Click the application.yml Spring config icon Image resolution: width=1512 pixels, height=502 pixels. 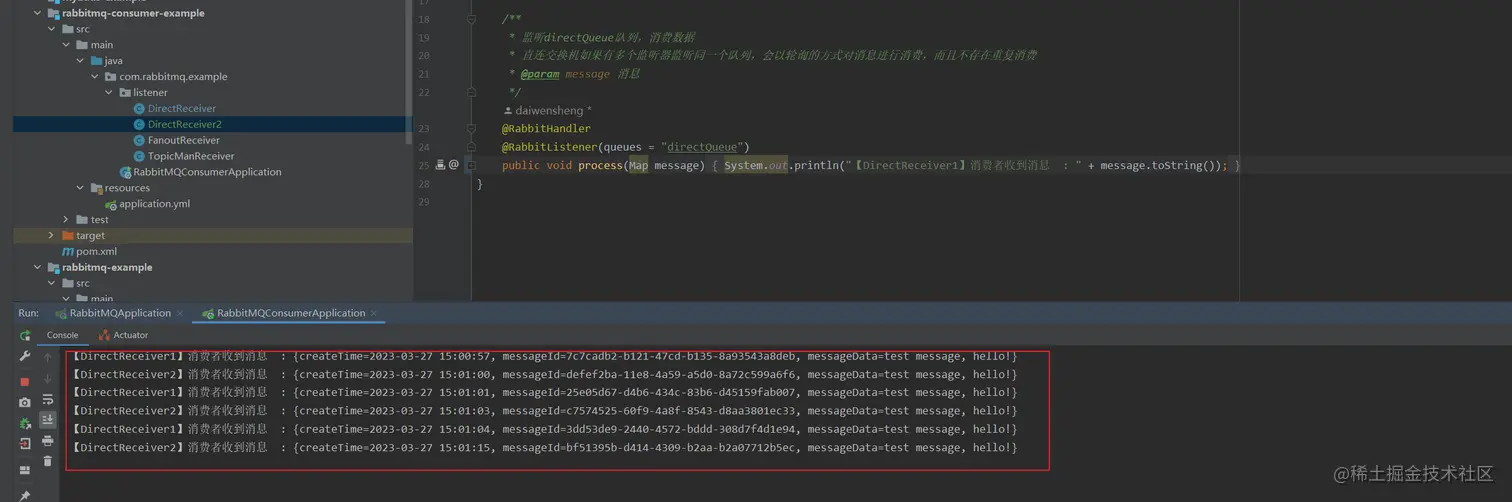click(111, 204)
